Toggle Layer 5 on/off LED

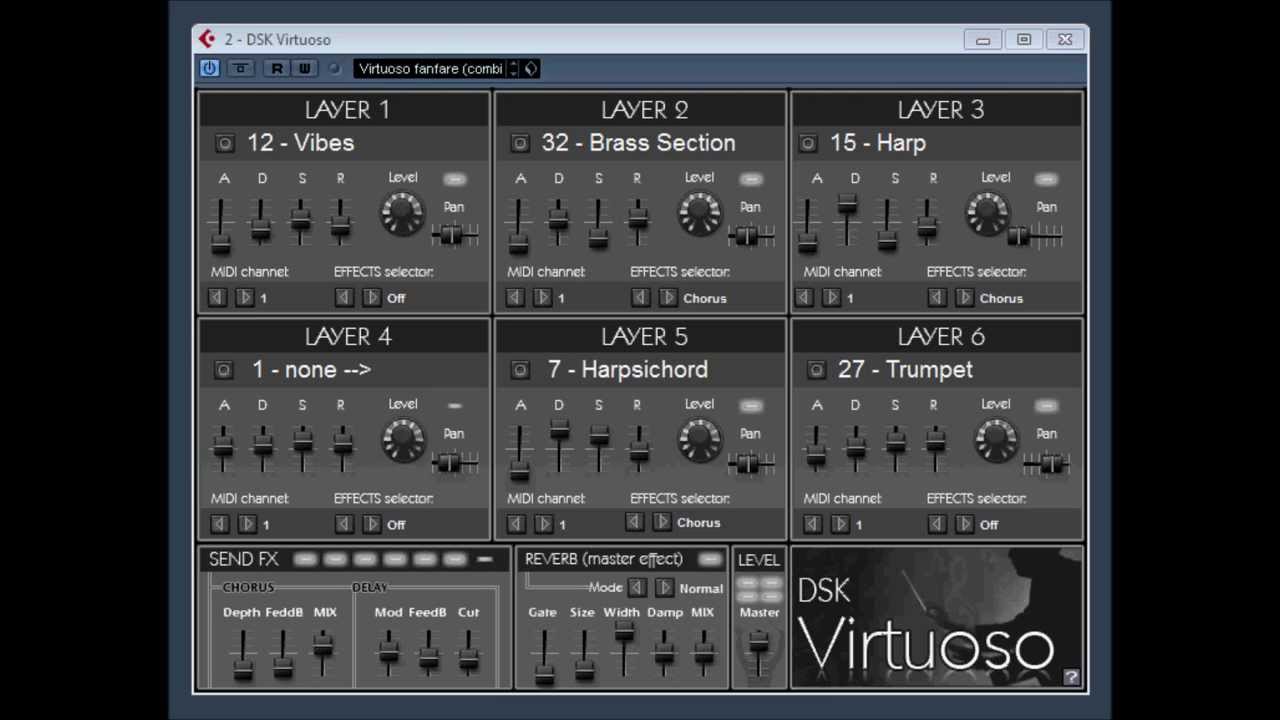[751, 406]
